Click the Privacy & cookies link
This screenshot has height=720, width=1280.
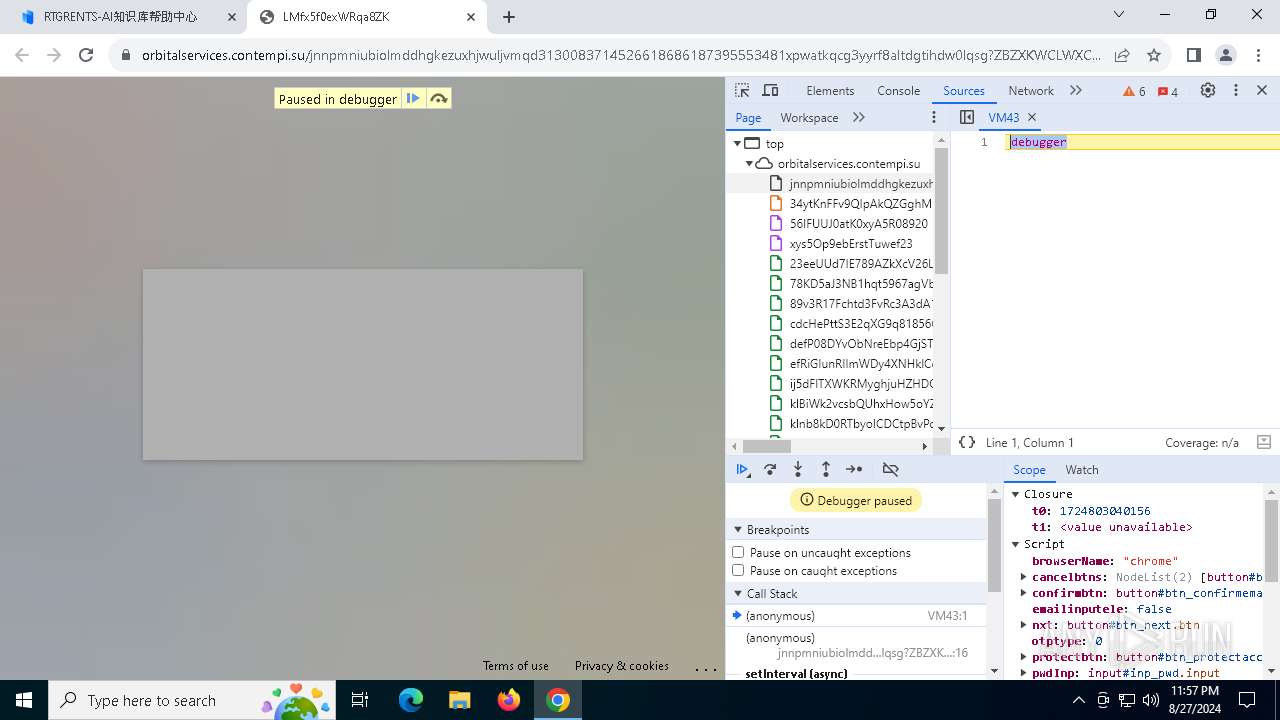coord(622,666)
